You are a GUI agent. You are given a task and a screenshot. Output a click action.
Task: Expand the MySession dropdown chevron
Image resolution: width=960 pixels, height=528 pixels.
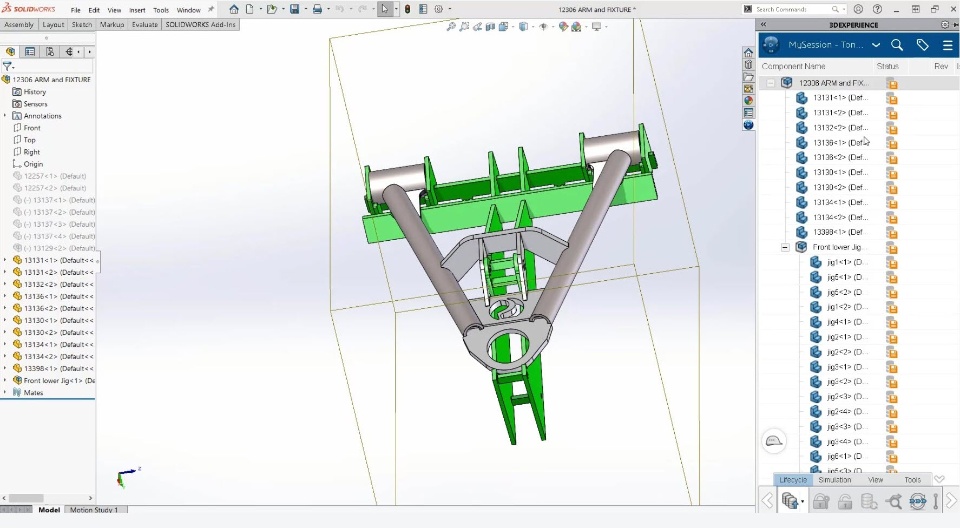[x=876, y=45]
